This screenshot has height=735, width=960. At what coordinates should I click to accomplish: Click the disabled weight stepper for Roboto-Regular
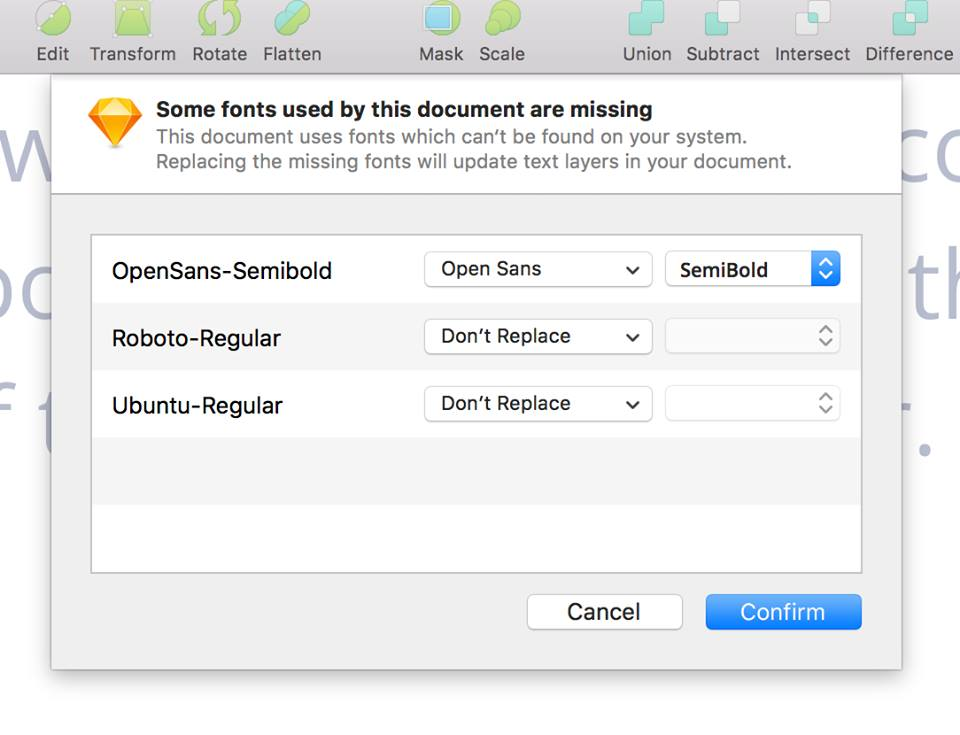tap(752, 337)
